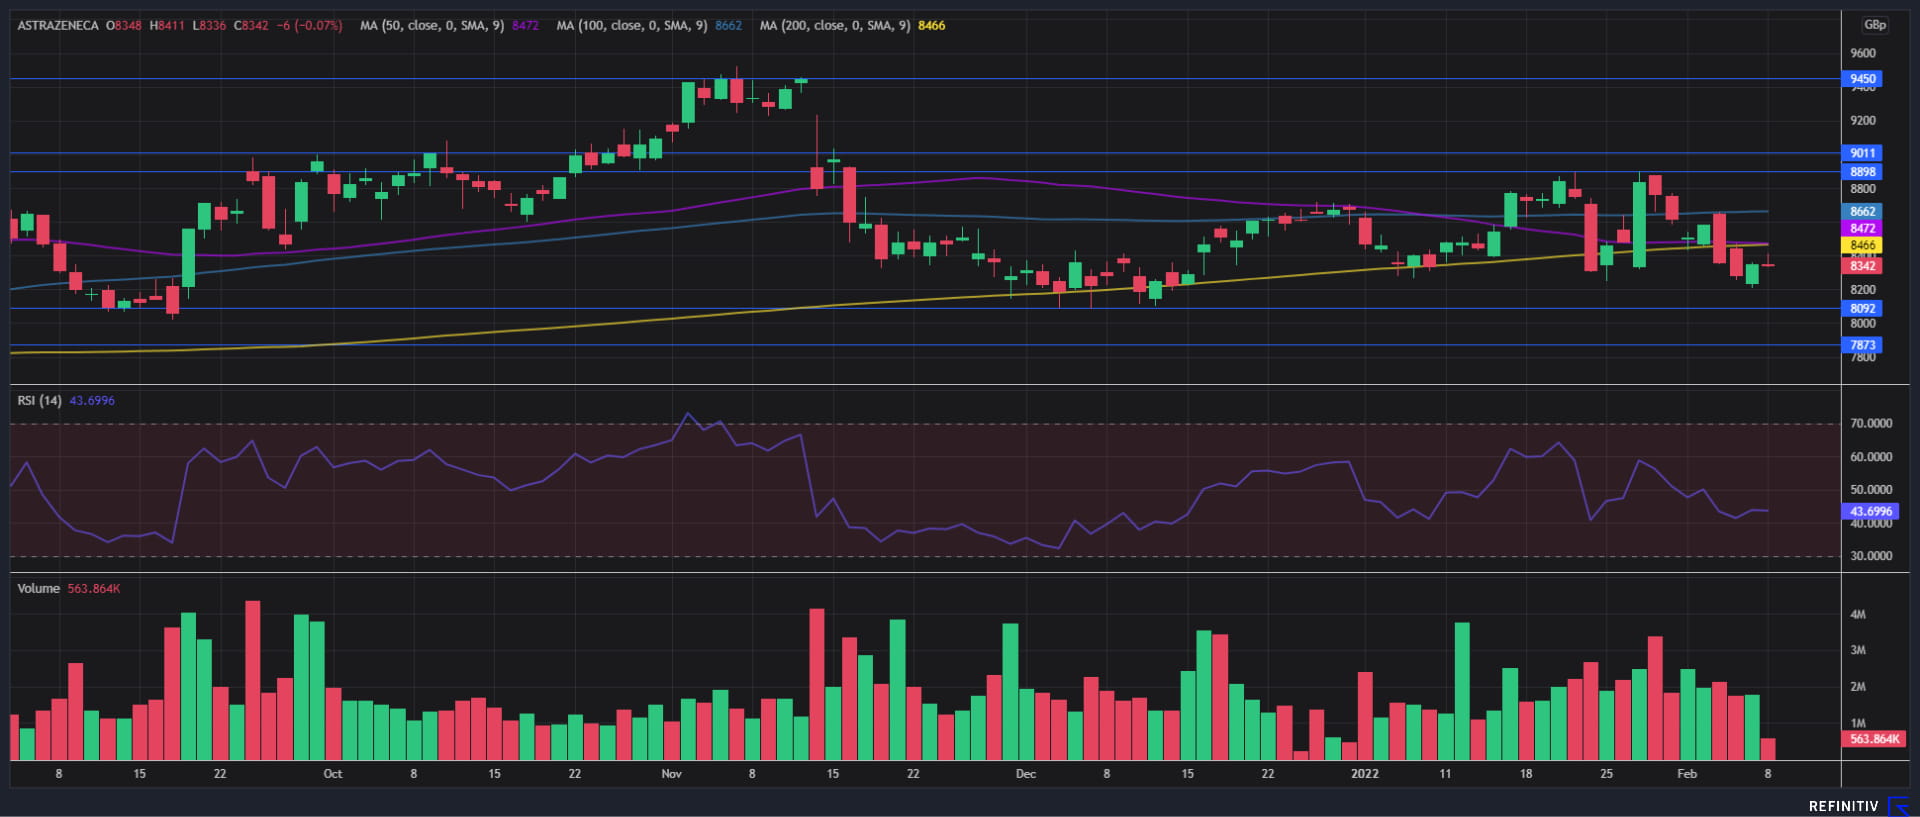The image size is (1920, 817).
Task: Click the purple 8472 value in top legend
Action: (525, 26)
